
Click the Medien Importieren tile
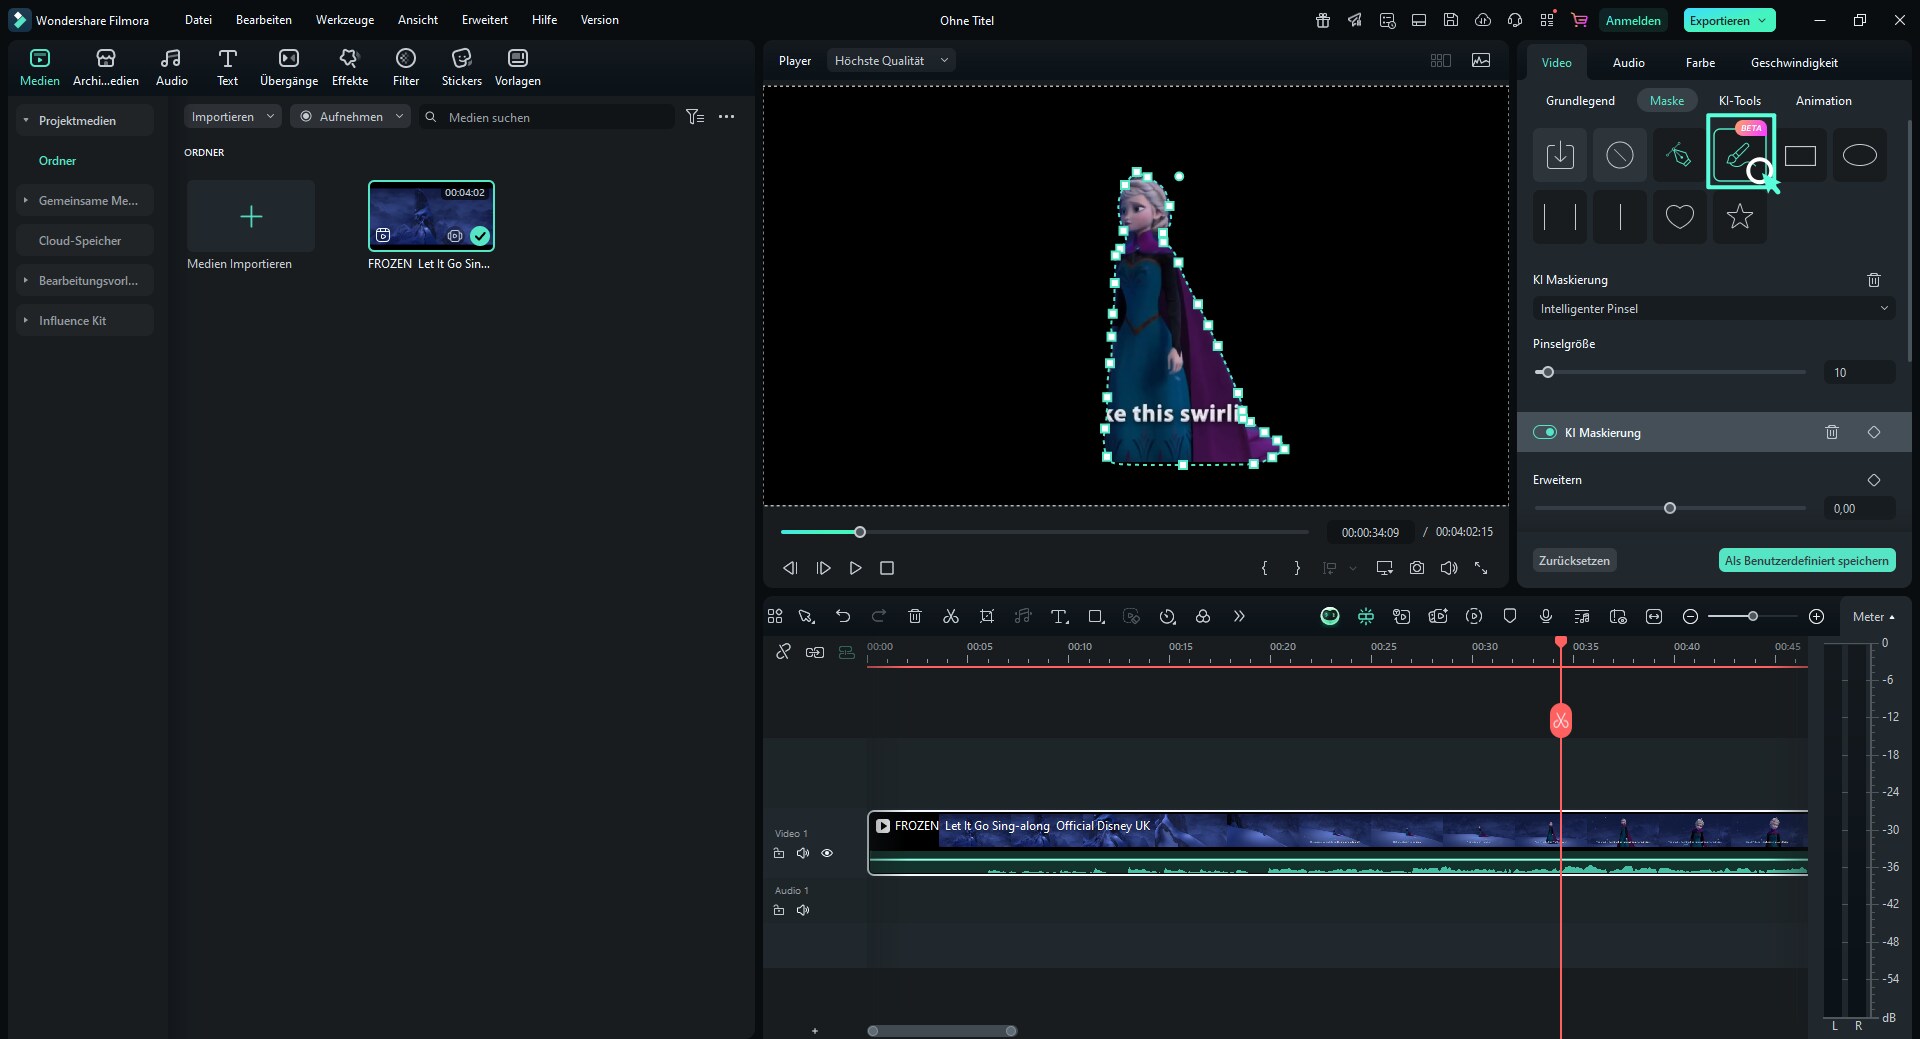[251, 217]
